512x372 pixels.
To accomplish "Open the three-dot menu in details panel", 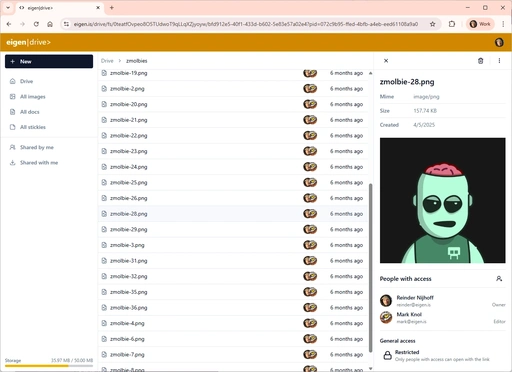I will (499, 61).
